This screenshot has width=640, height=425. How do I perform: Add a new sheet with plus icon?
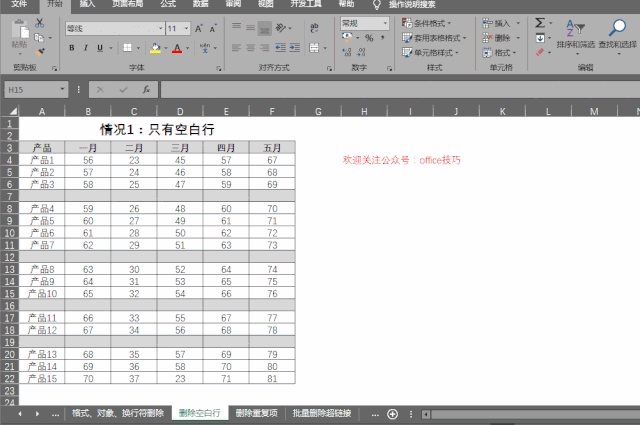coord(392,414)
